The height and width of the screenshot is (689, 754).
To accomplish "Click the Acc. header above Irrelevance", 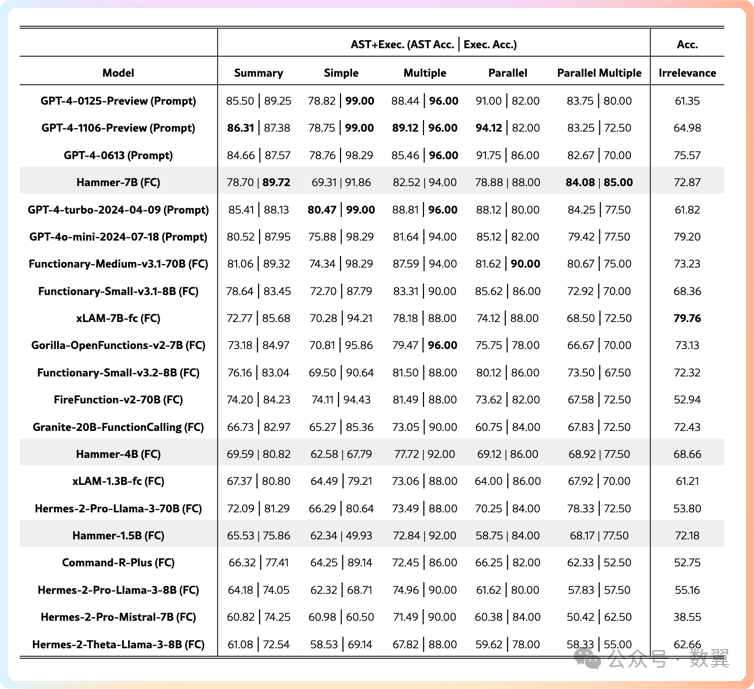I will pos(687,45).
